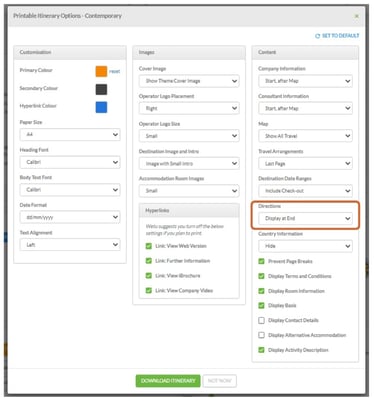
Task: Toggle Display Activity Description checkbox
Action: tap(261, 350)
